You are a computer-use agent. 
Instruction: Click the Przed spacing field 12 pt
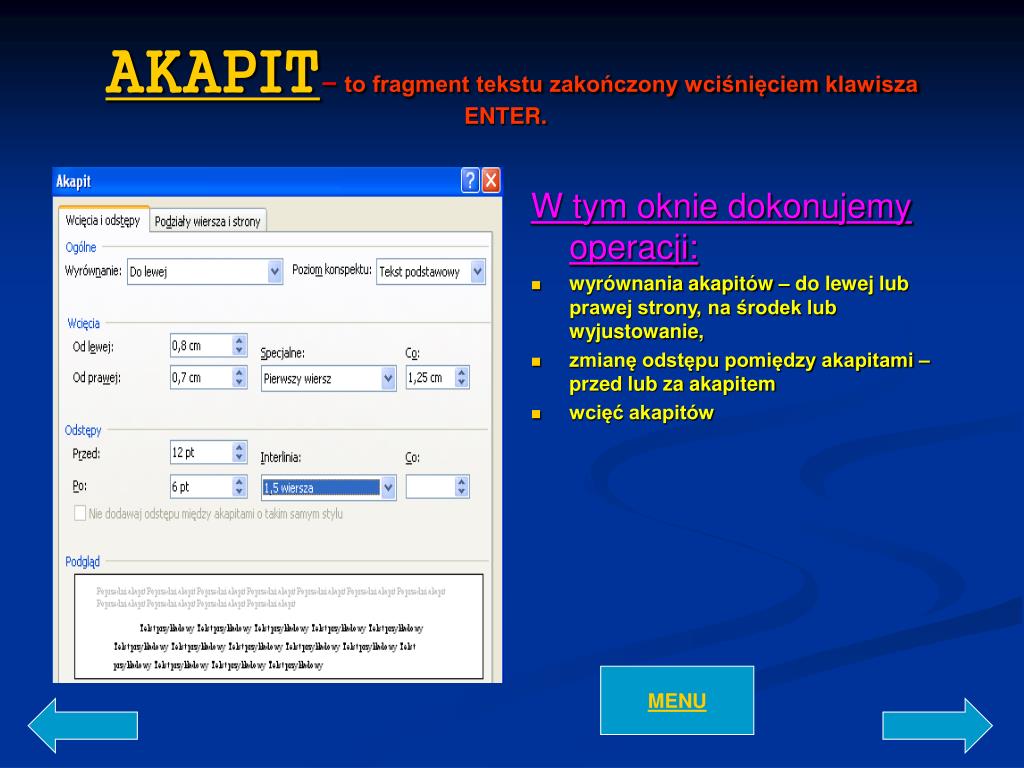tap(201, 453)
